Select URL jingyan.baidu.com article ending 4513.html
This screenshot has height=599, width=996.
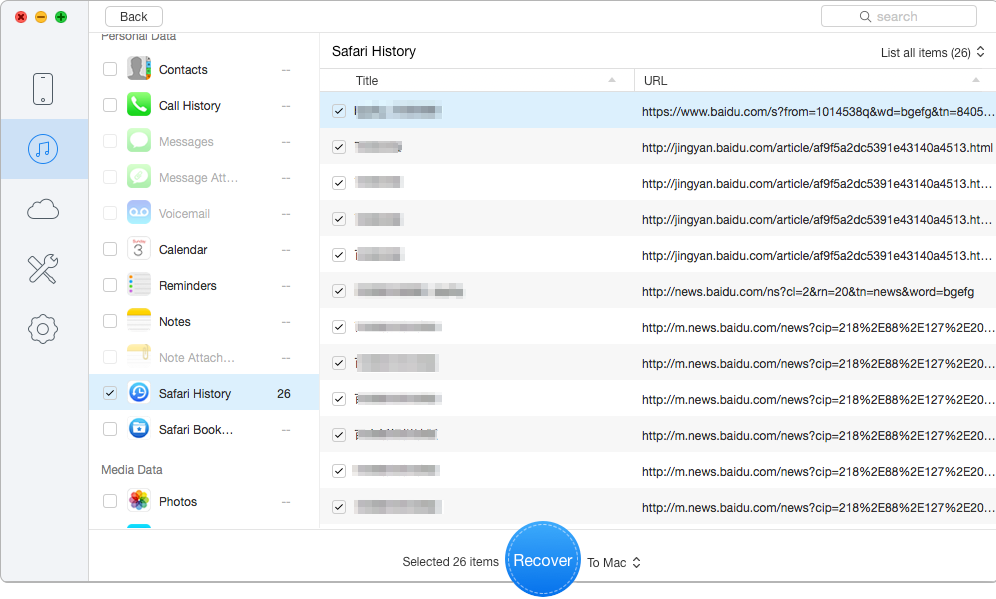pos(817,147)
